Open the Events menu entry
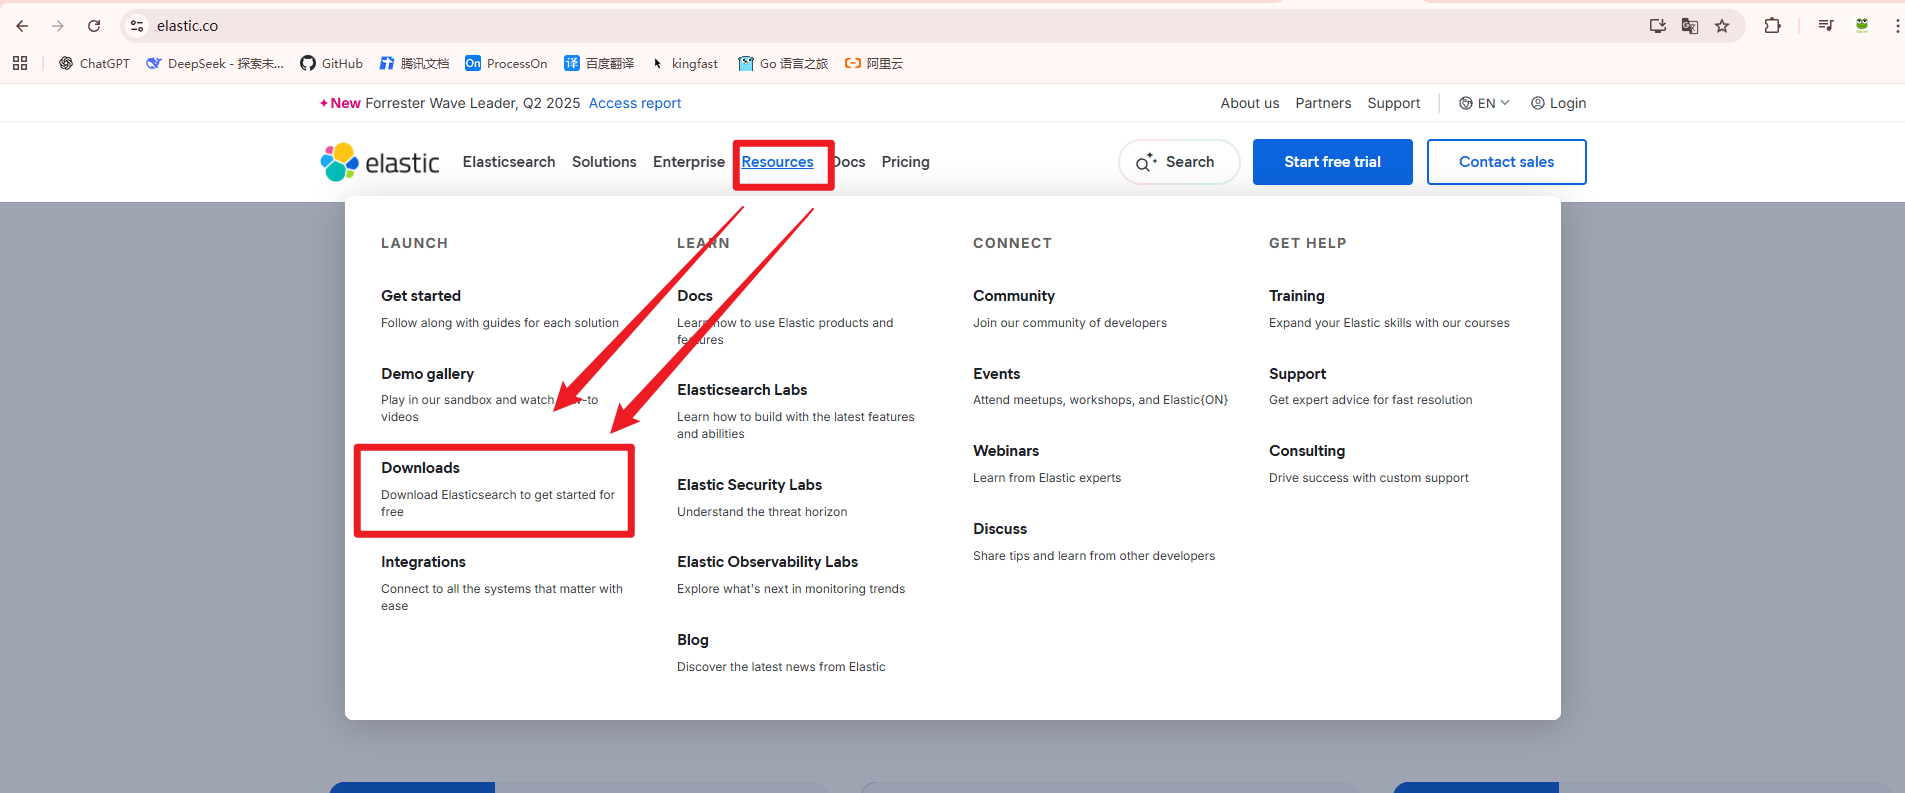The width and height of the screenshot is (1905, 793). click(x=996, y=374)
